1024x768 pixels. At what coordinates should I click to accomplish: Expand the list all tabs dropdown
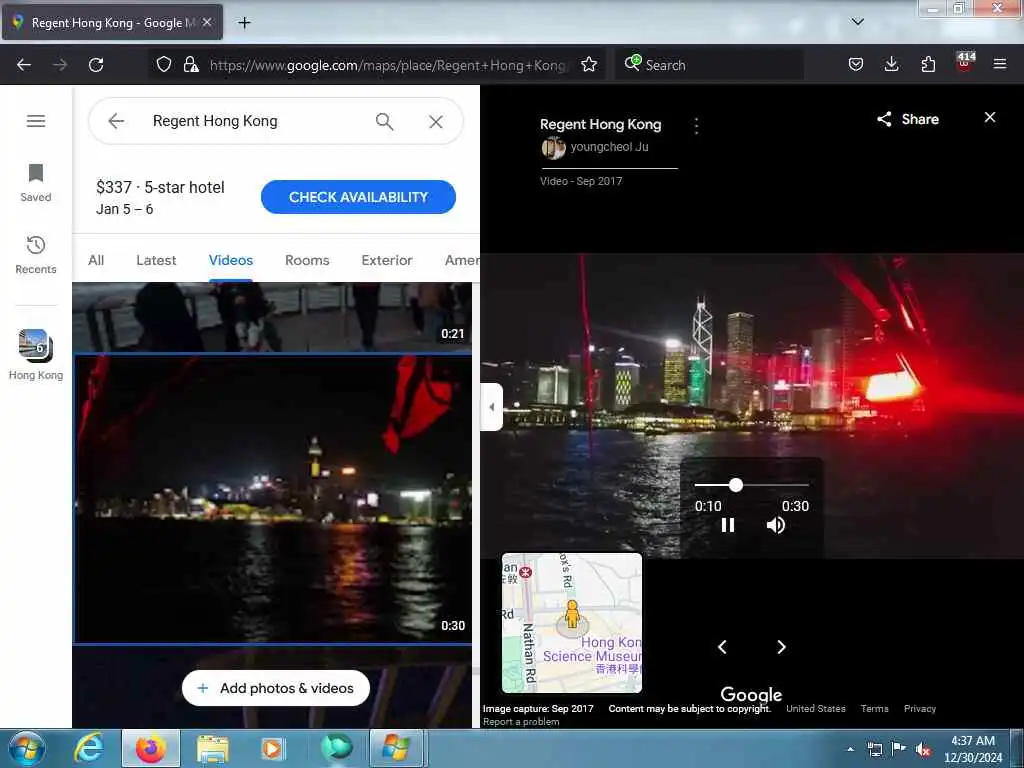pos(857,22)
